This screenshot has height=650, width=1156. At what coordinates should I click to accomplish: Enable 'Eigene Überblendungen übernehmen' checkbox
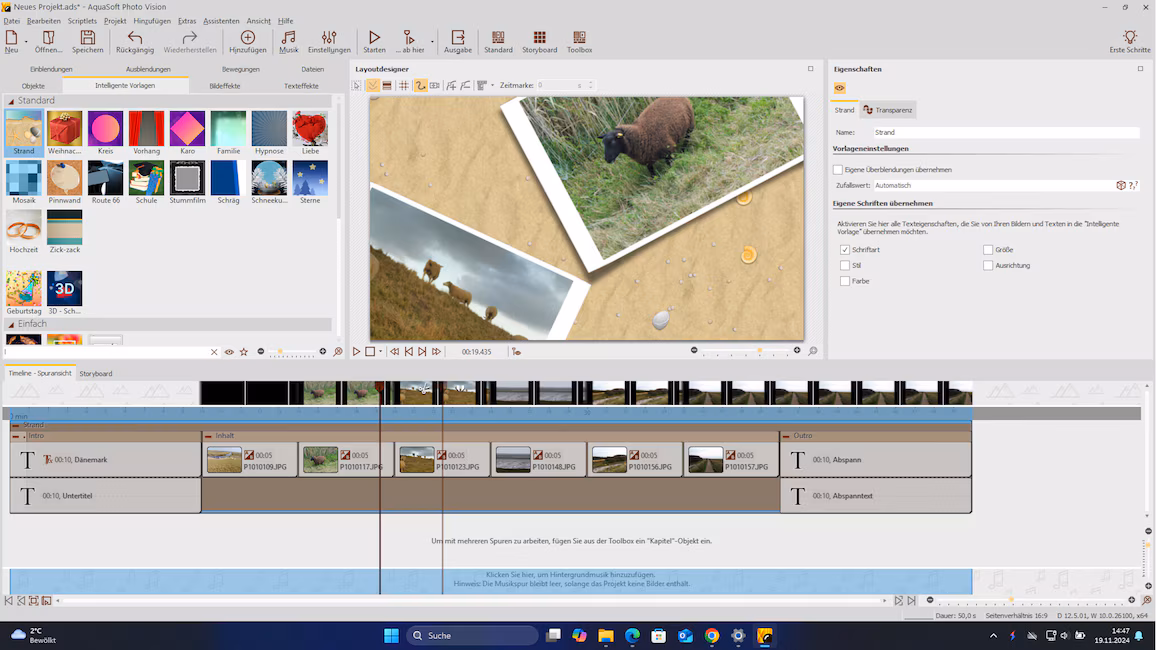[838, 170]
